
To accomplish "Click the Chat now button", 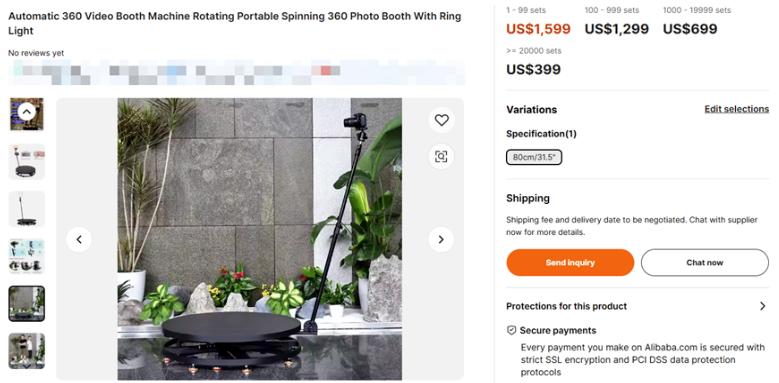I will click(704, 262).
